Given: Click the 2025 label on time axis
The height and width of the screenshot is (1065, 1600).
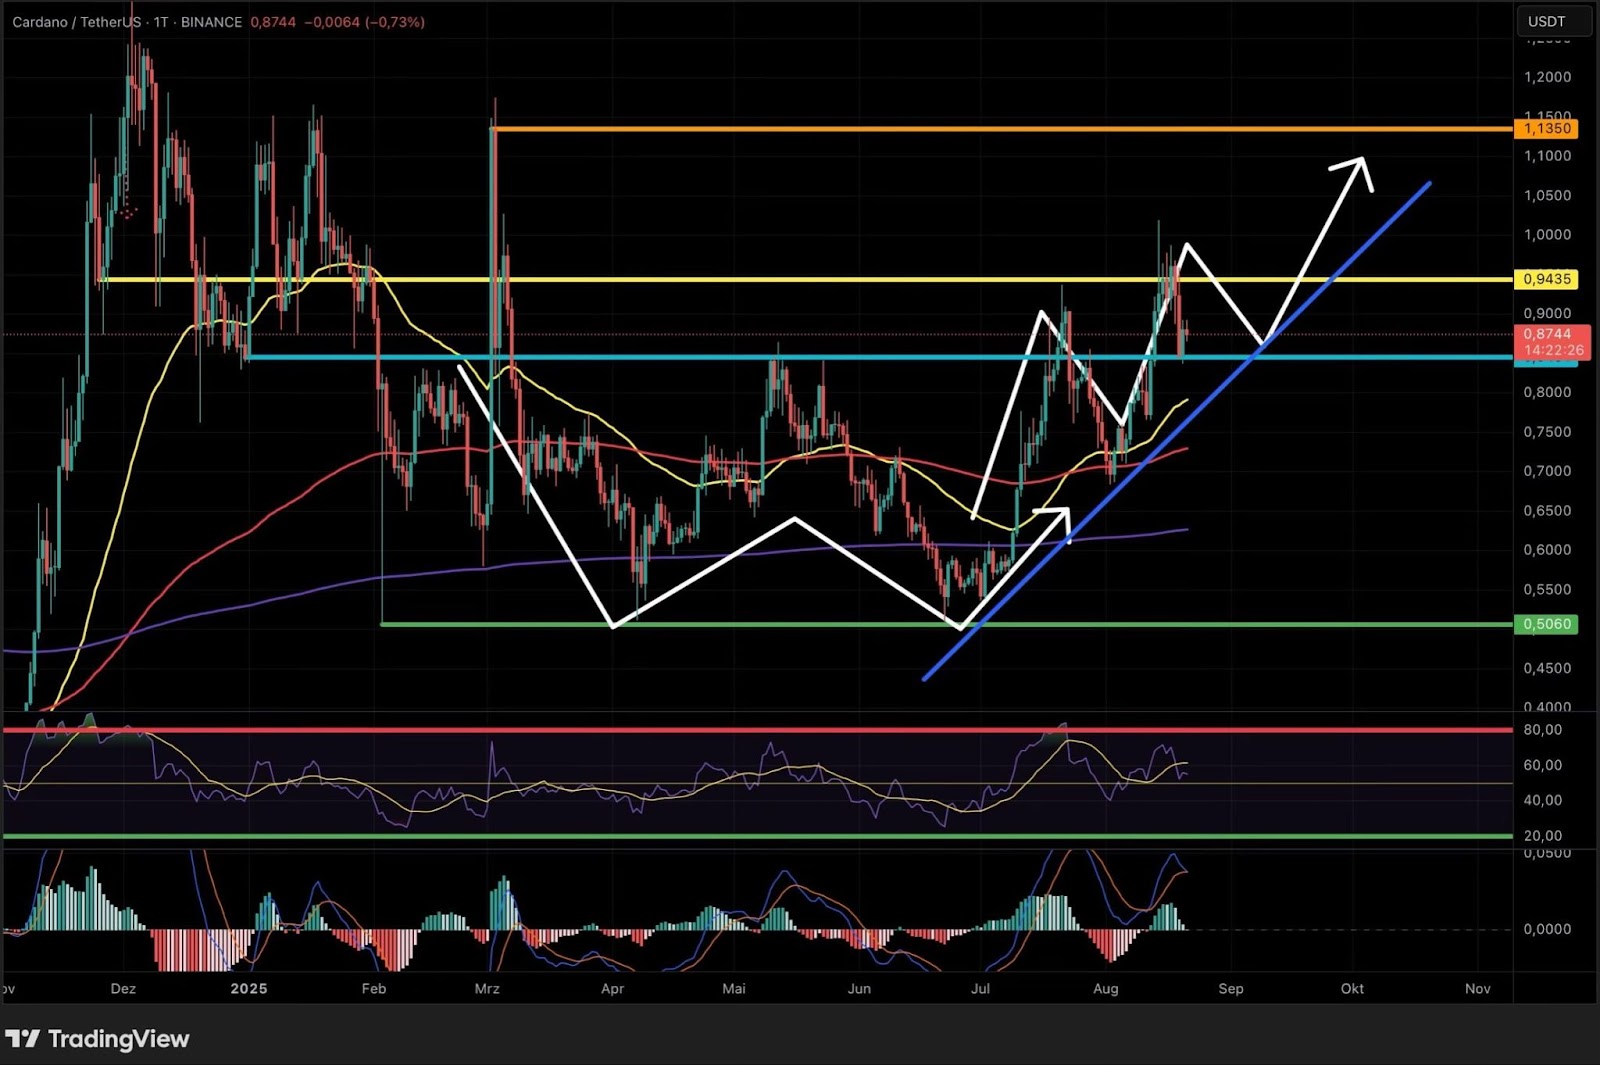Looking at the screenshot, I should (x=249, y=989).
